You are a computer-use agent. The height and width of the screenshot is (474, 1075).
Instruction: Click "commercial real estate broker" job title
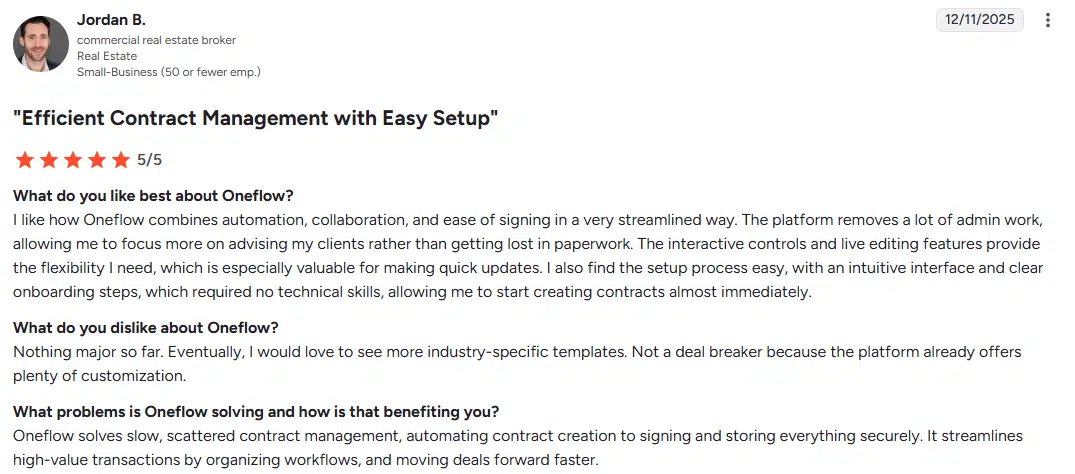pyautogui.click(x=156, y=40)
